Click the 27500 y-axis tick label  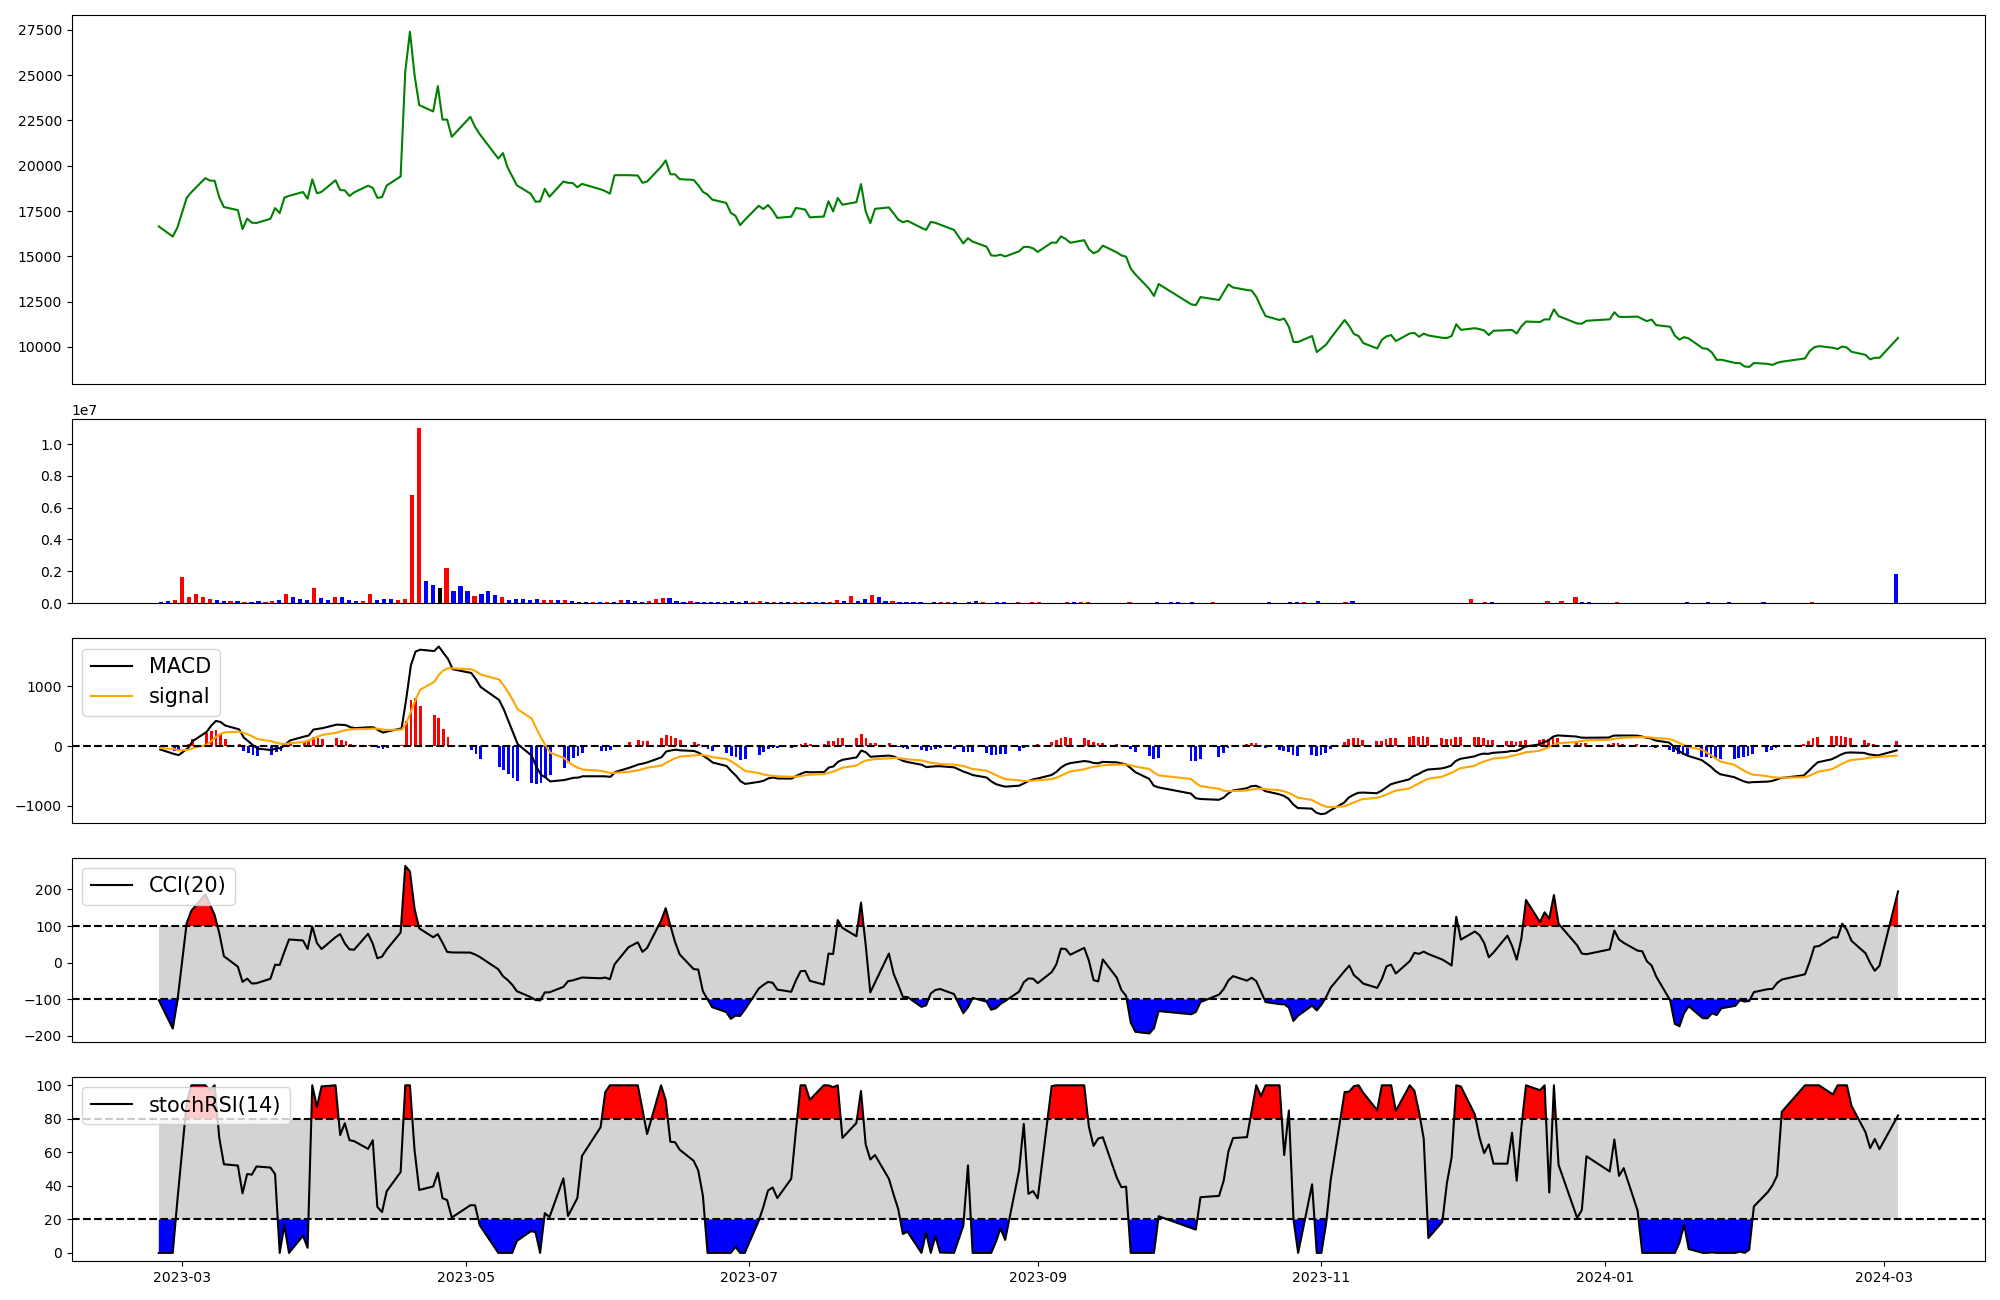tap(40, 30)
